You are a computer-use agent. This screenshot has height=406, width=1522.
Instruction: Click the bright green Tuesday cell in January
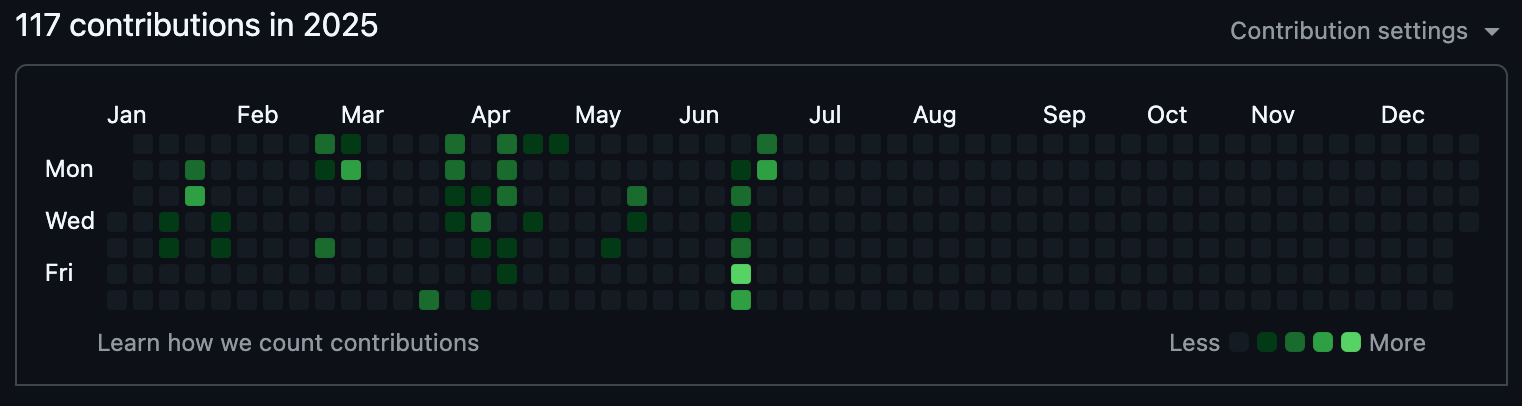[195, 195]
